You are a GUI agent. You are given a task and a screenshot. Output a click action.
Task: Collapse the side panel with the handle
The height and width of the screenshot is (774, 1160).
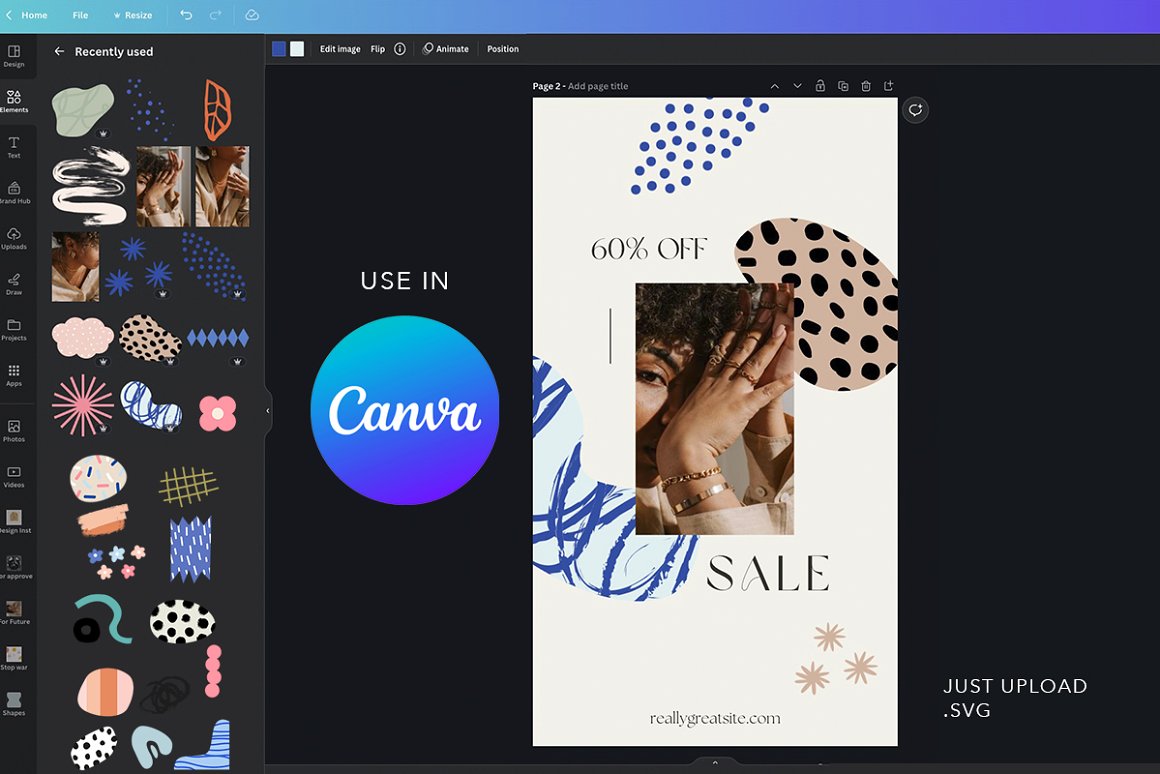pyautogui.click(x=267, y=410)
